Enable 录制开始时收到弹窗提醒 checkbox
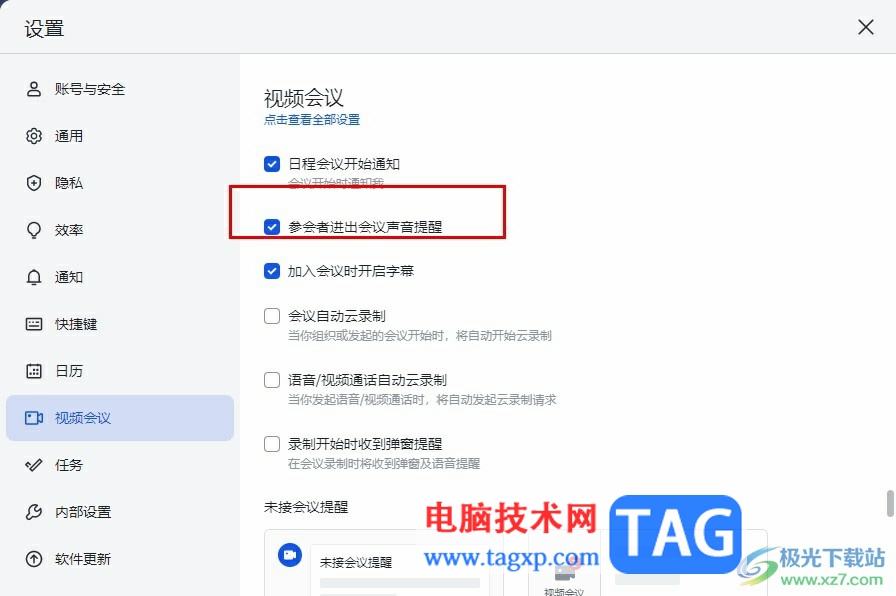This screenshot has width=896, height=596. point(272,444)
